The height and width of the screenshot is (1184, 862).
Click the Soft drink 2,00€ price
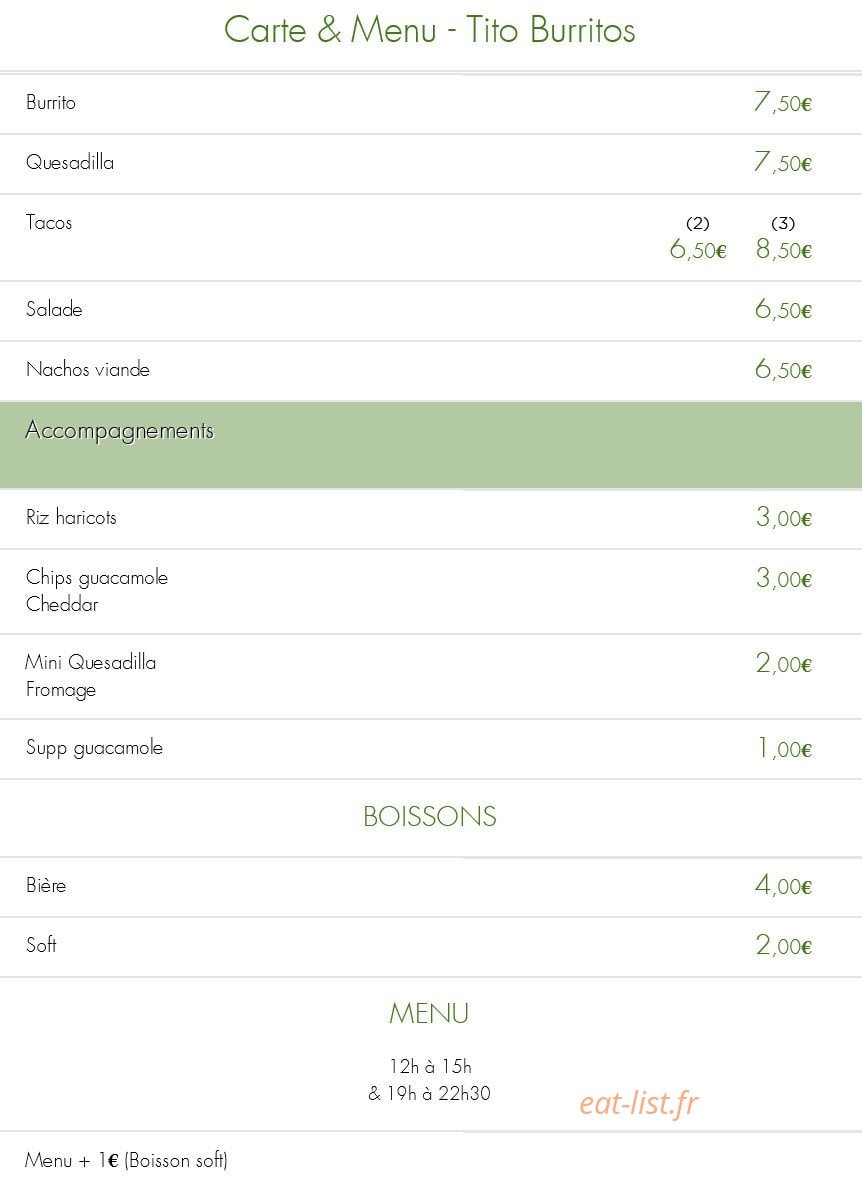(783, 945)
